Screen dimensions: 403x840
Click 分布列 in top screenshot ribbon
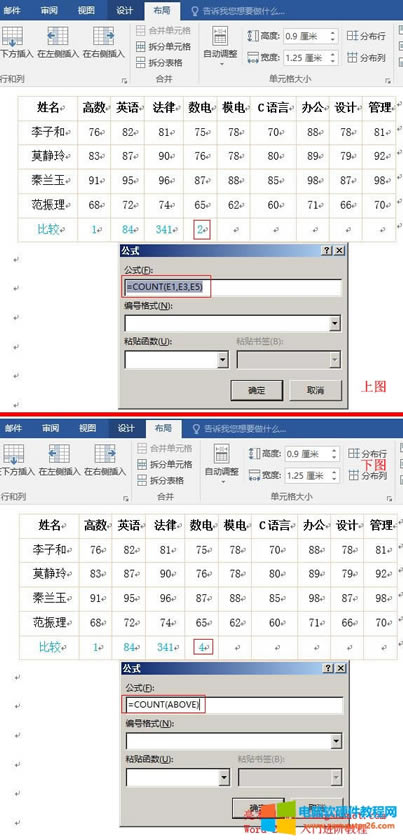pos(366,57)
